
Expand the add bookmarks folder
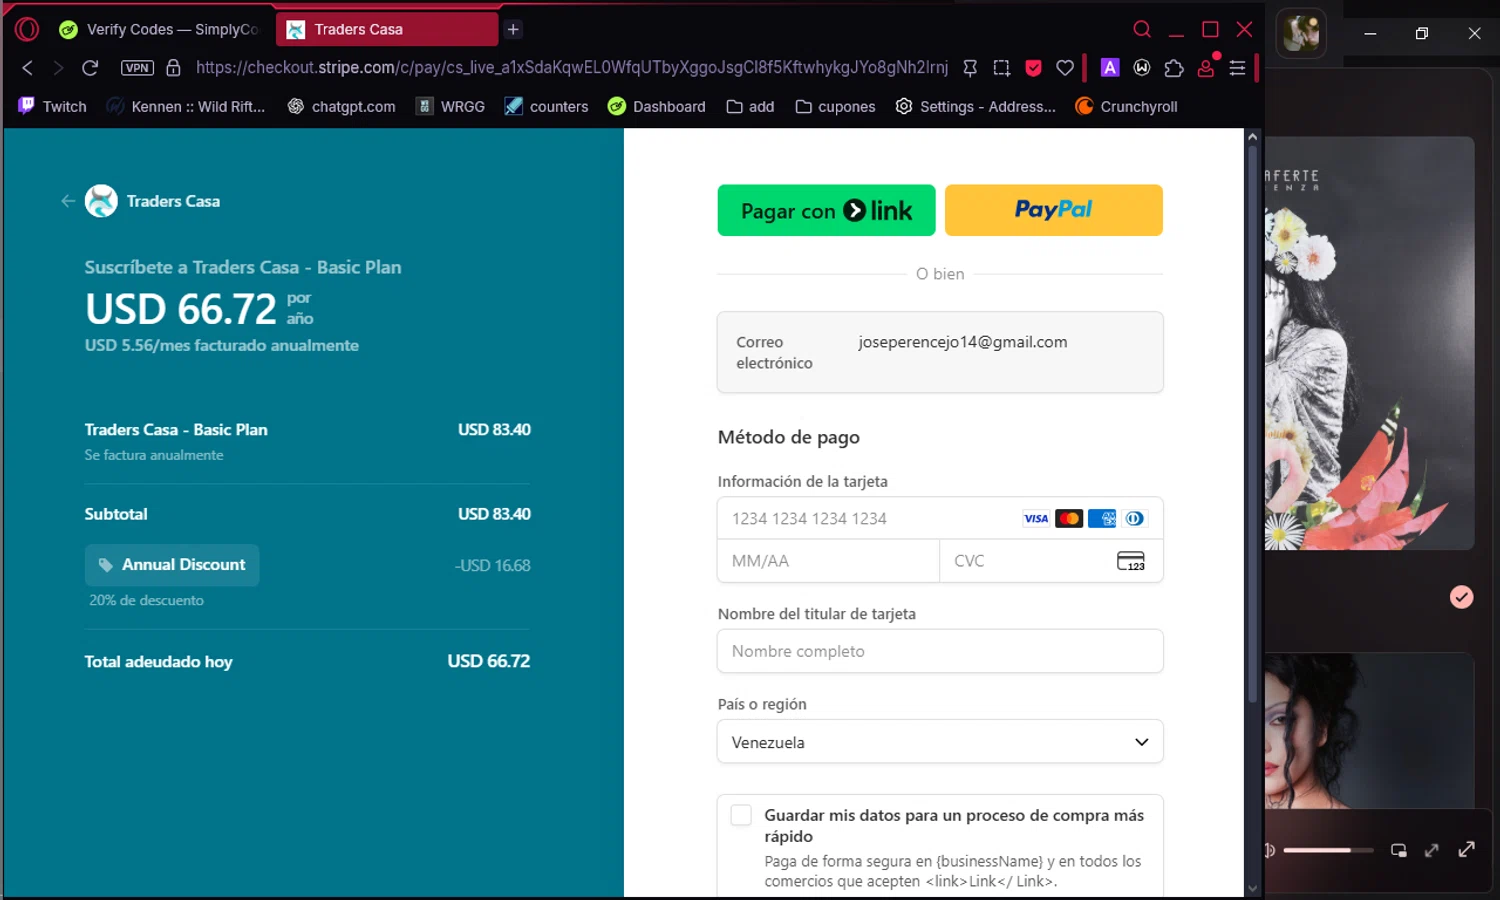point(750,106)
